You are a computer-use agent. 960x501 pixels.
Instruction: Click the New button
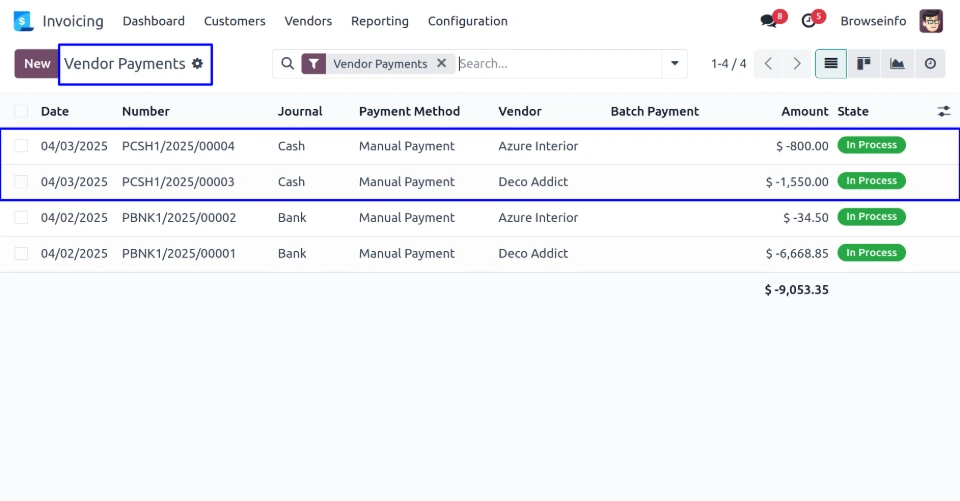[37, 64]
